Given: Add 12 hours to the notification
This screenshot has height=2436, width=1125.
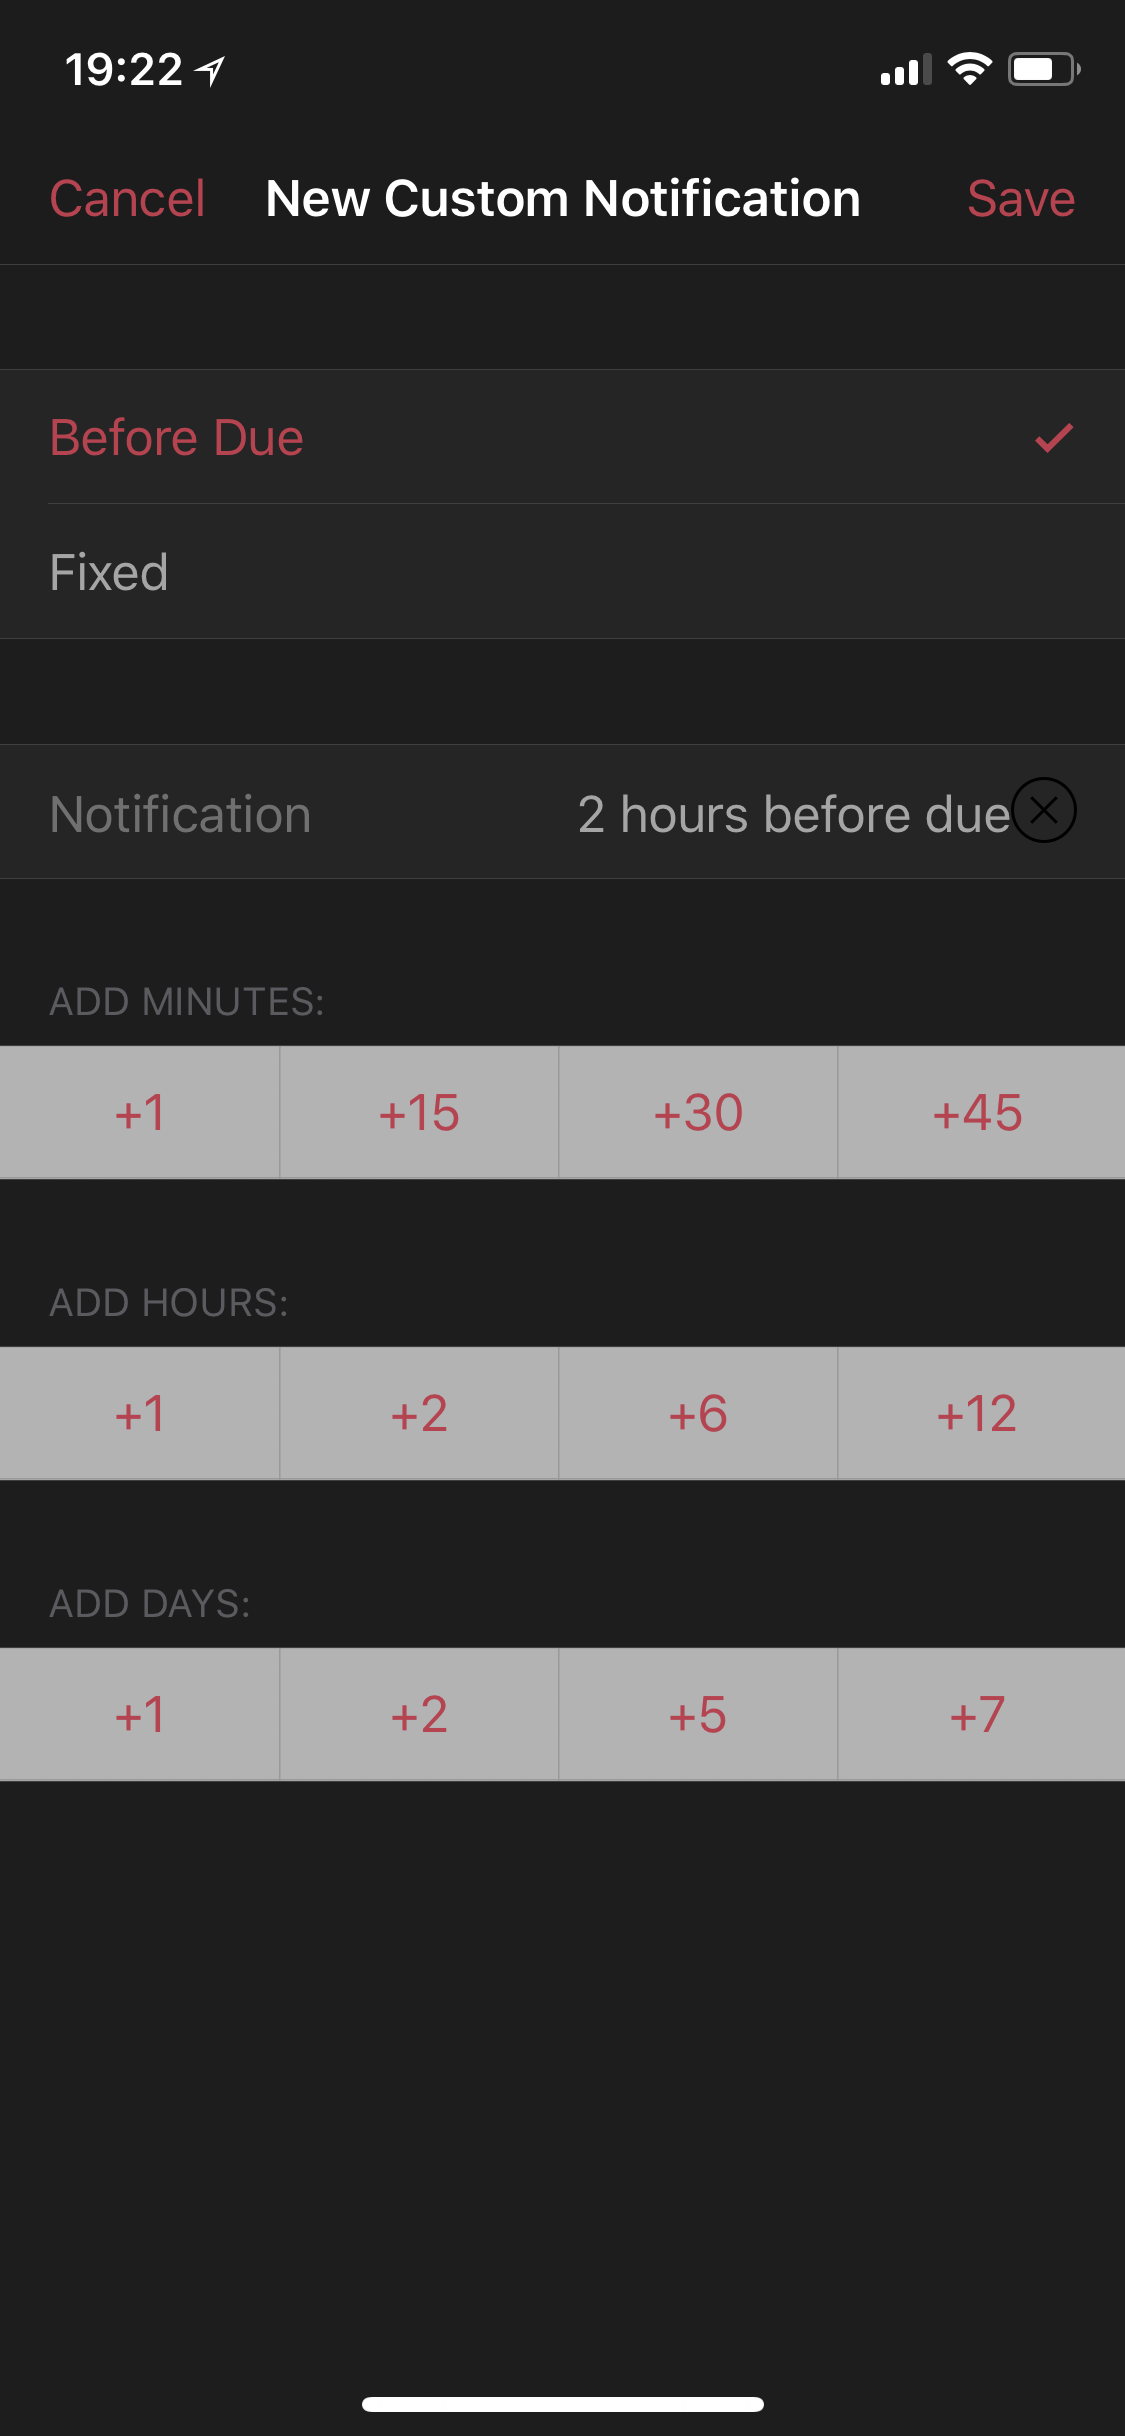Looking at the screenshot, I should (x=977, y=1414).
